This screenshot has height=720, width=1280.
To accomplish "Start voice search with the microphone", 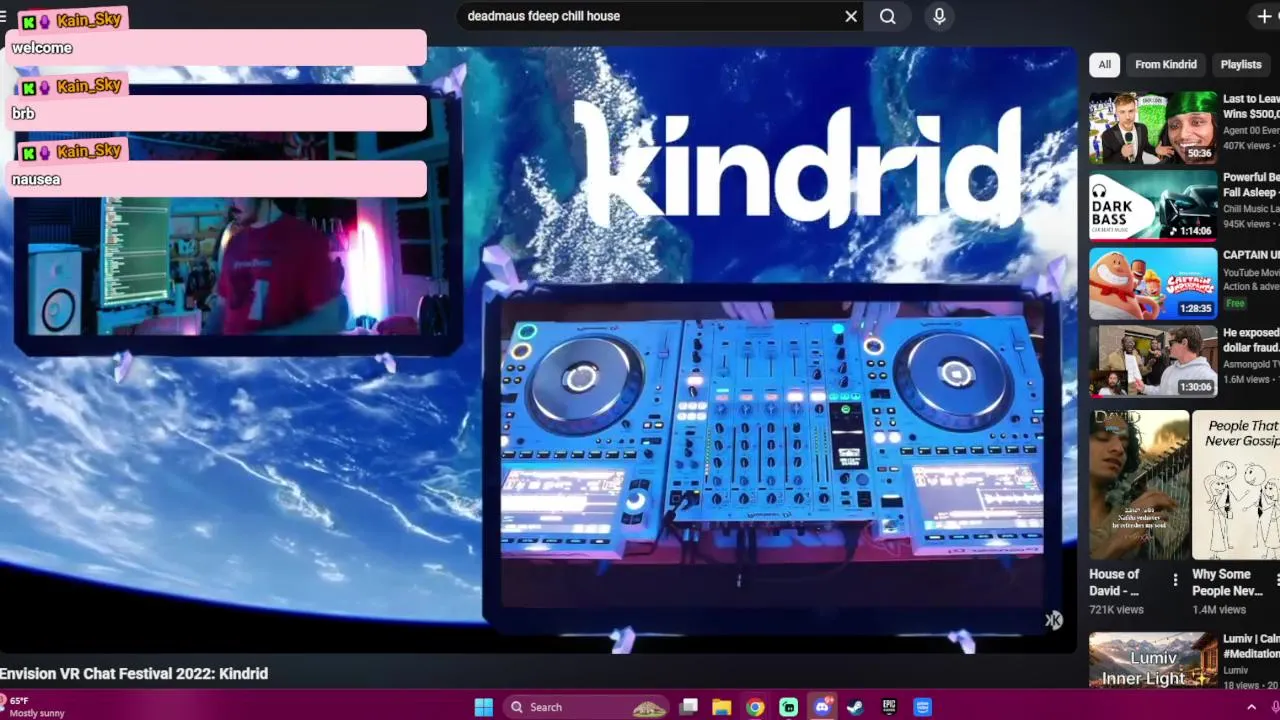I will [939, 16].
